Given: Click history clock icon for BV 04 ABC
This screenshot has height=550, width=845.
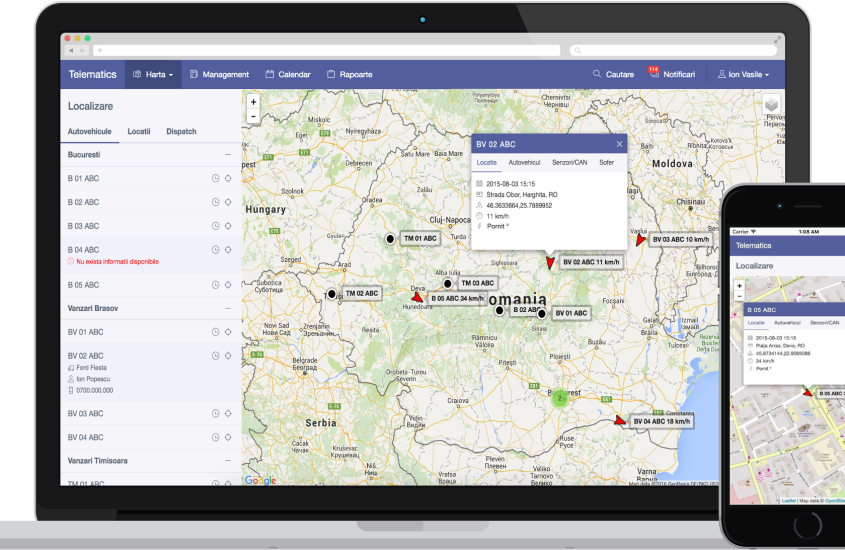Looking at the screenshot, I should pos(216,437).
